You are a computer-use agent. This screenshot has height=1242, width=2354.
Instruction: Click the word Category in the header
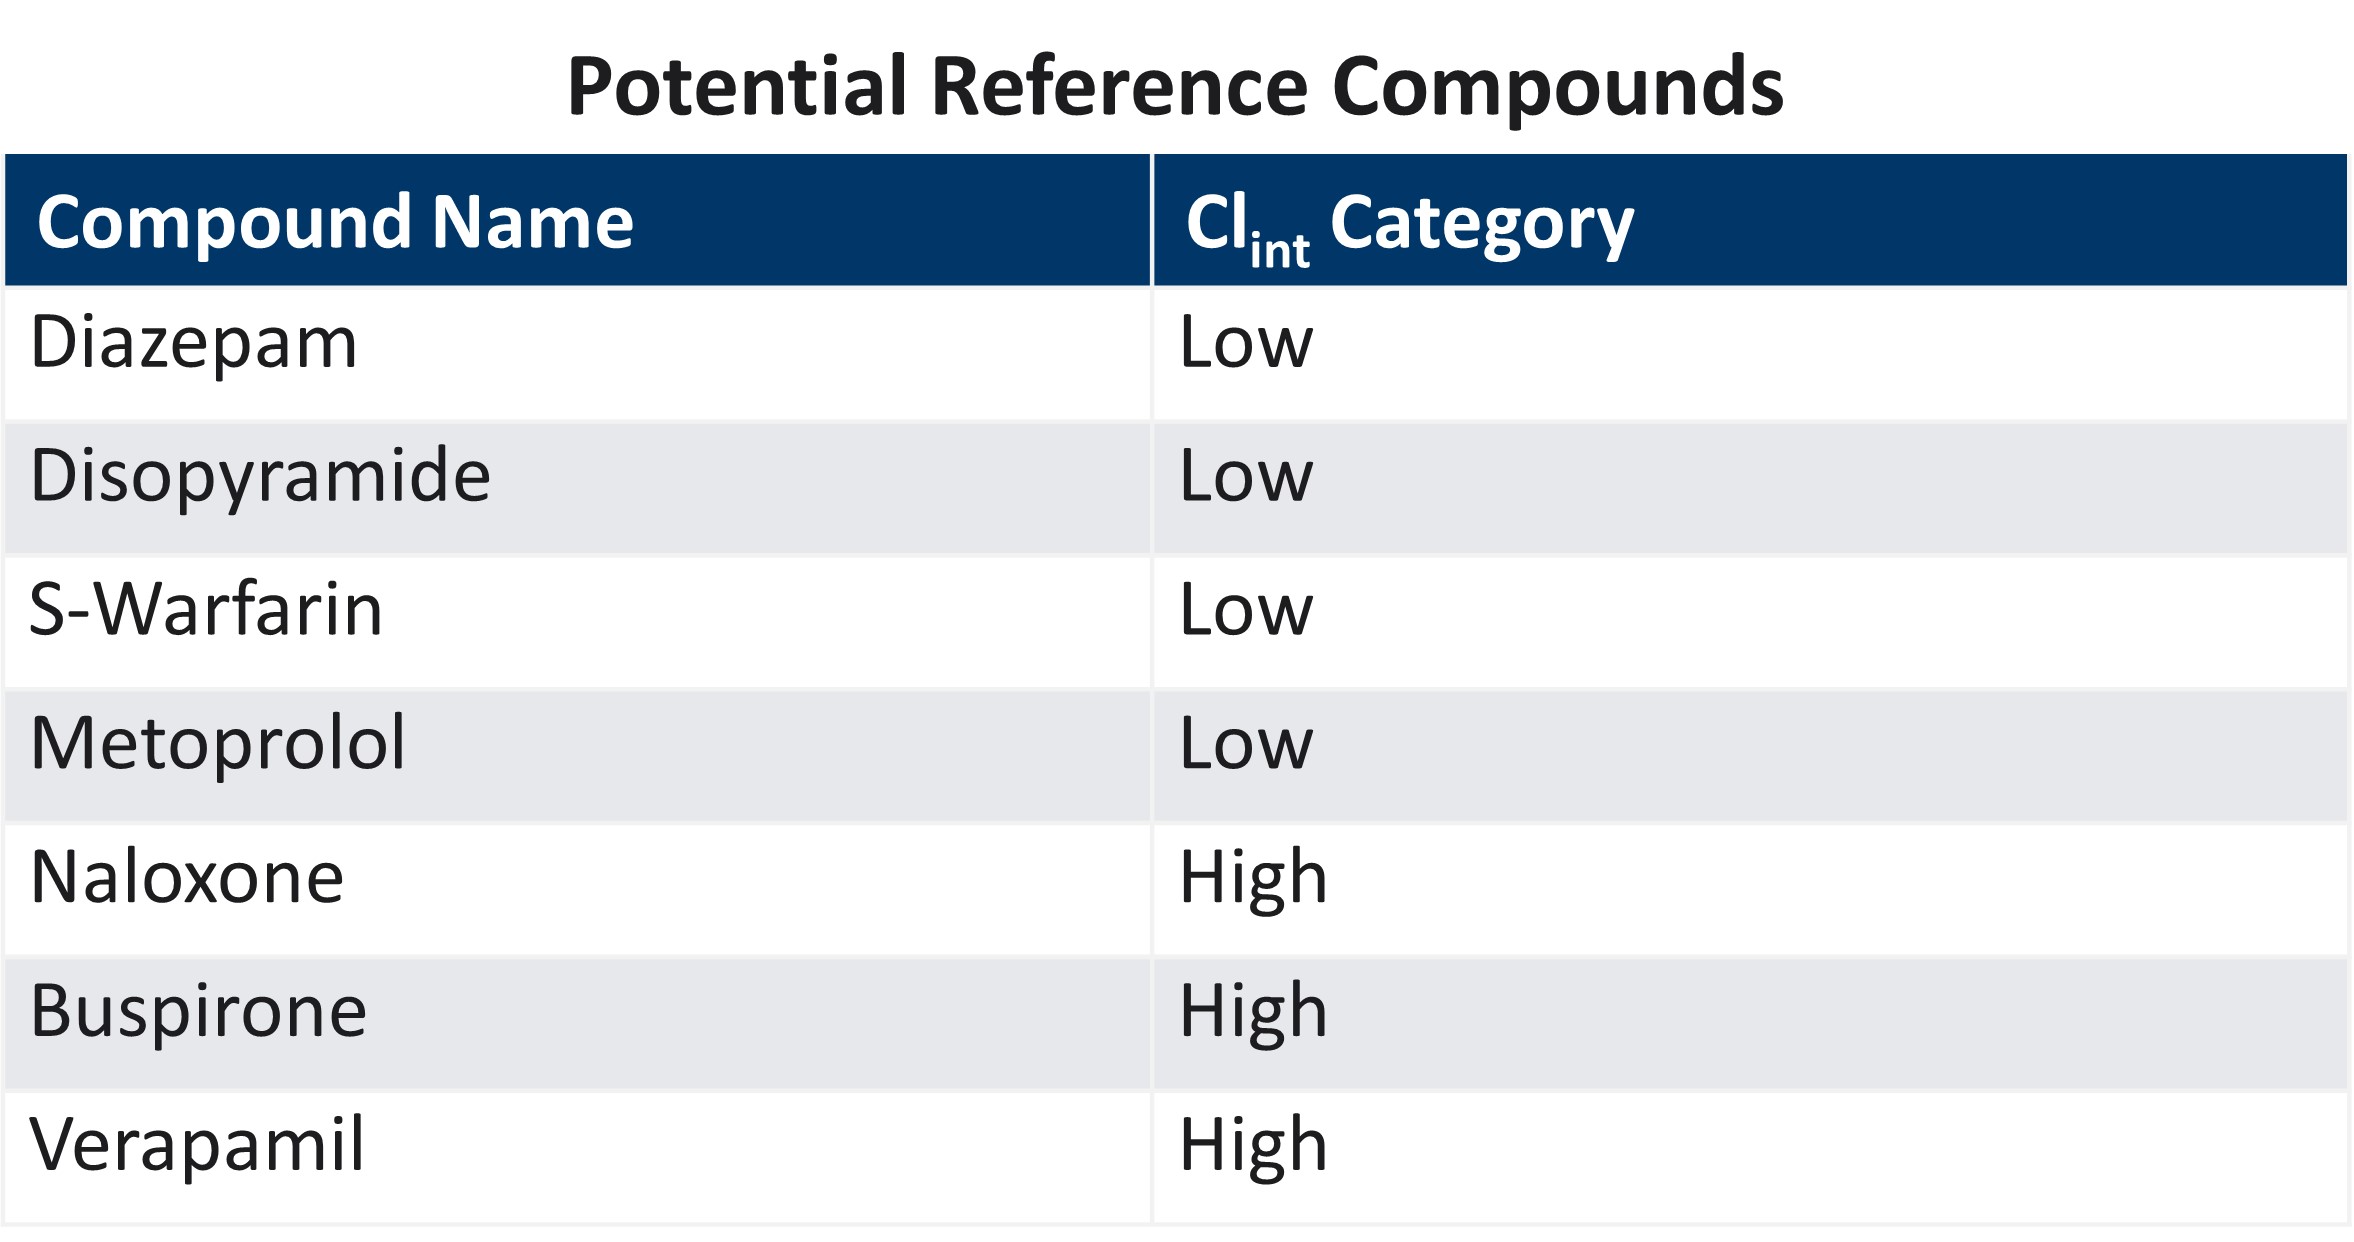click(x=1481, y=224)
